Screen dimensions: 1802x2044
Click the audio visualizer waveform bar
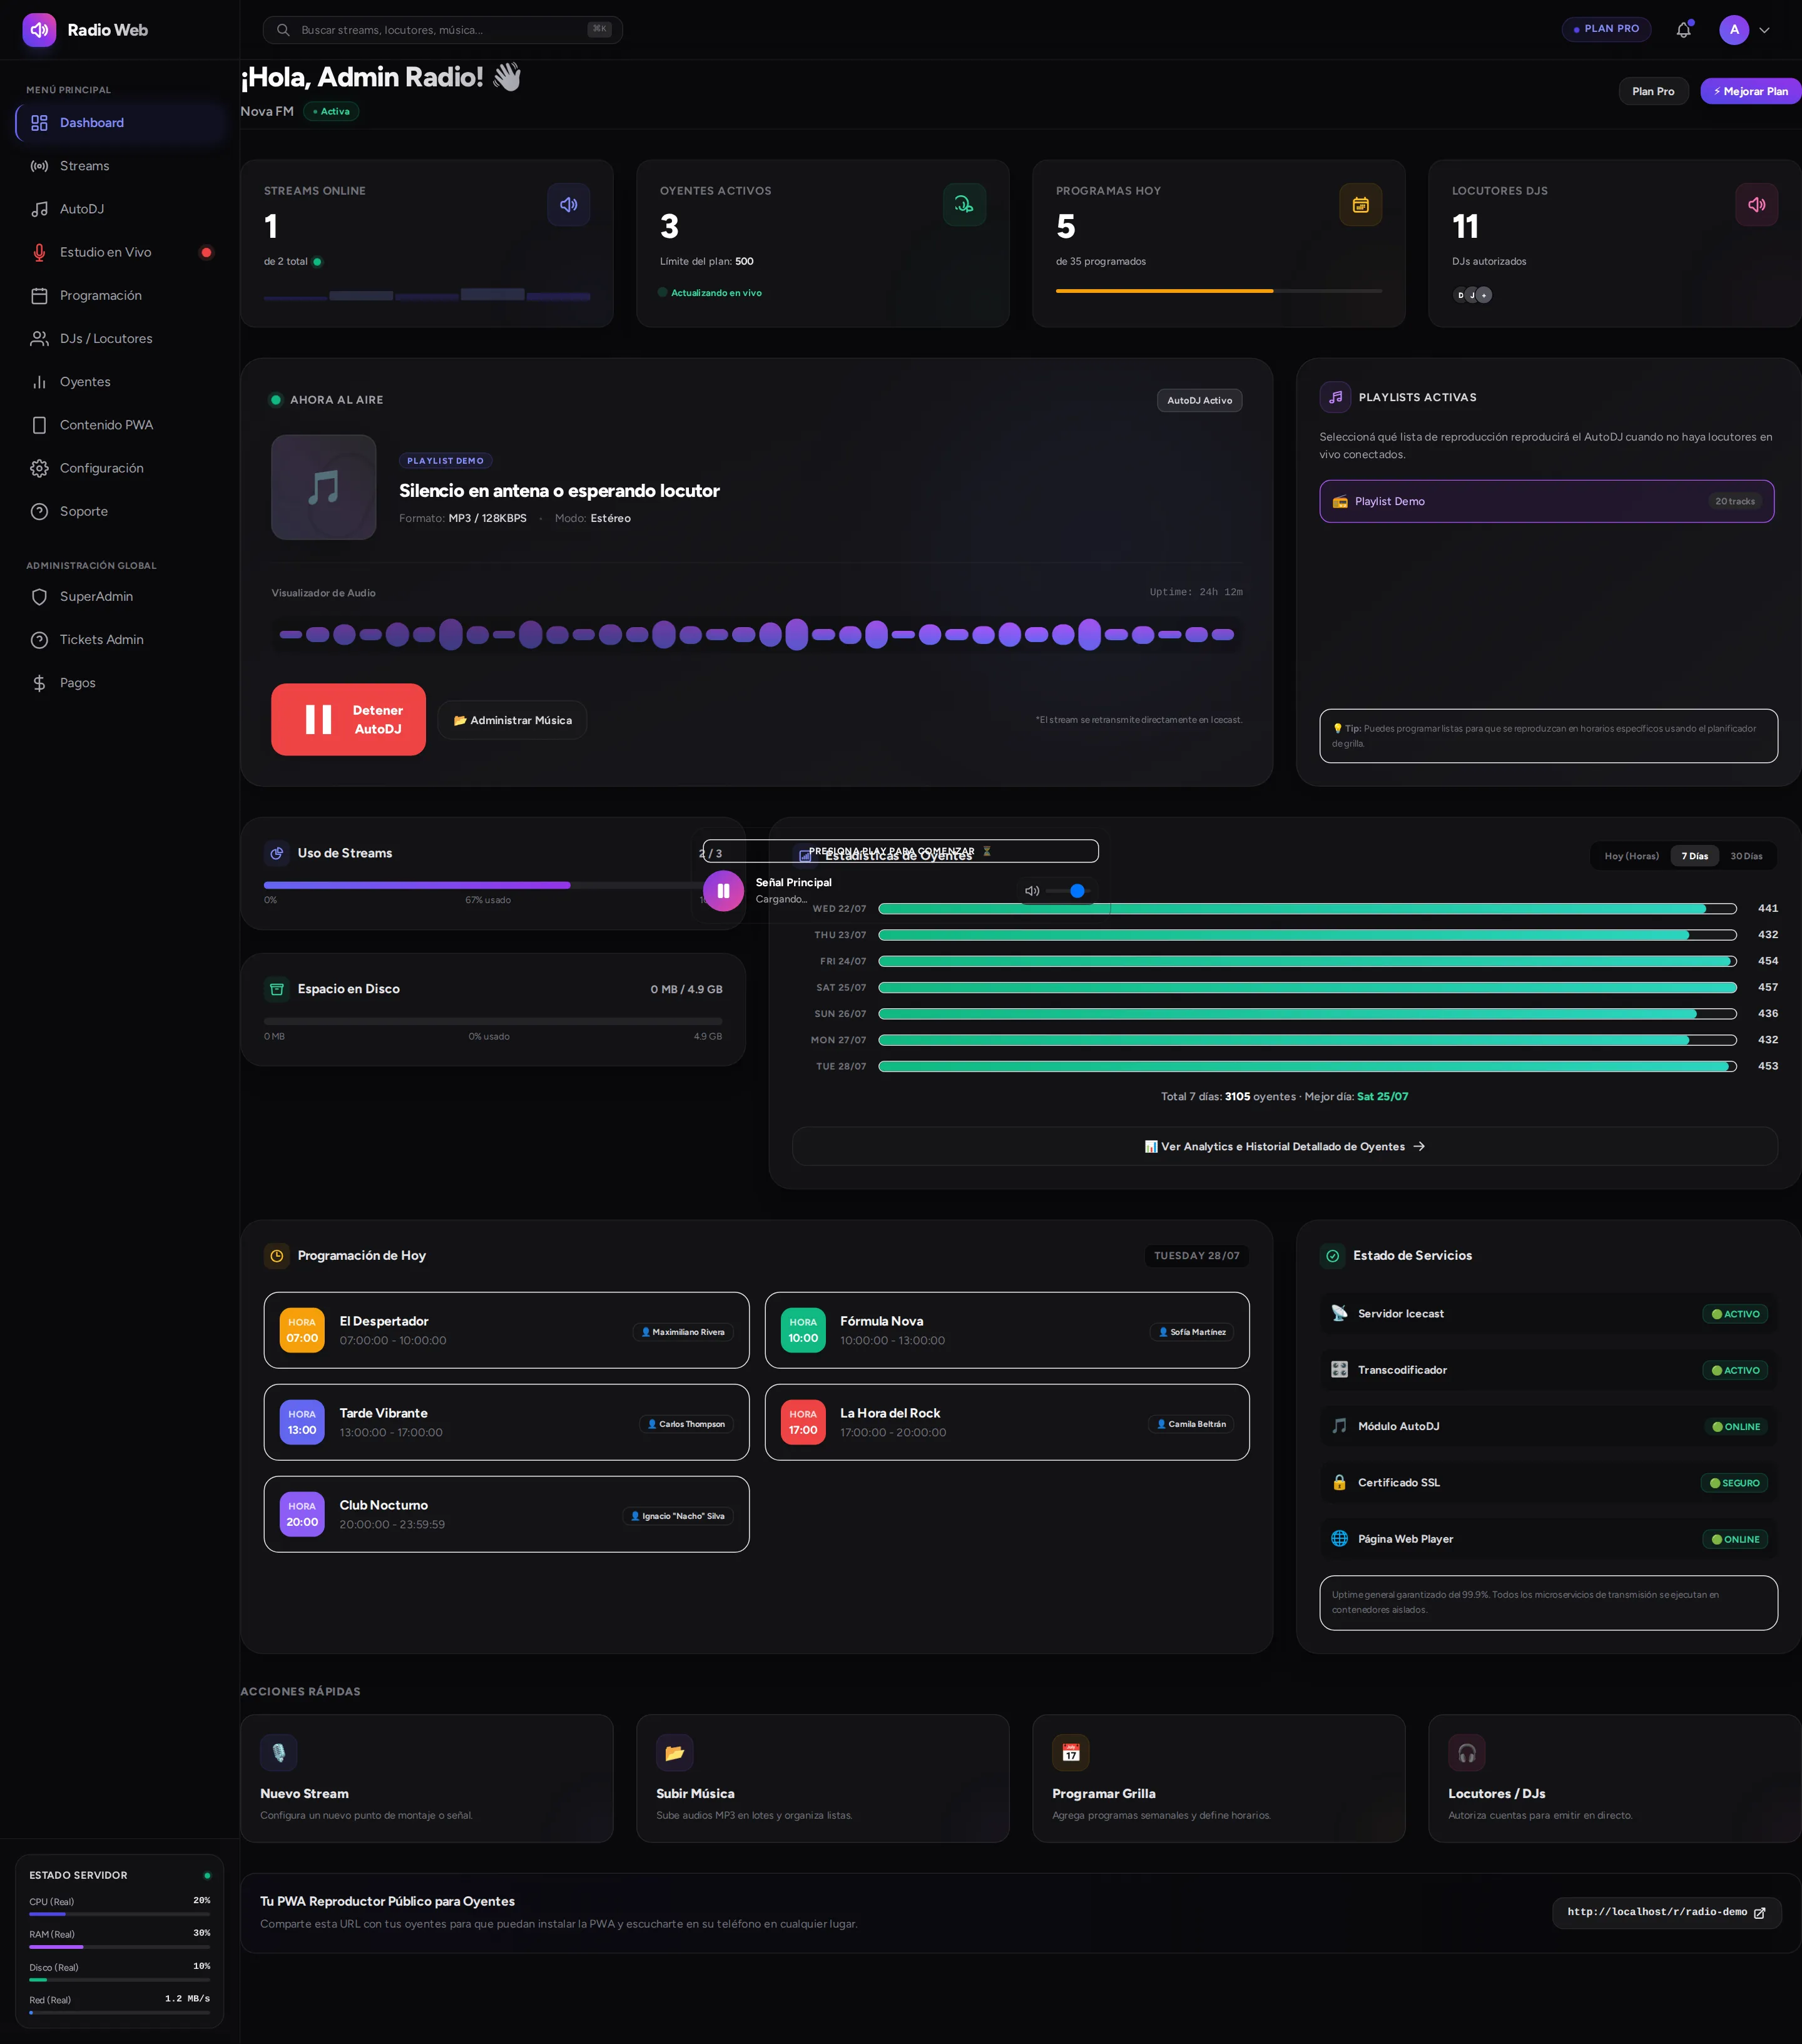click(x=756, y=634)
